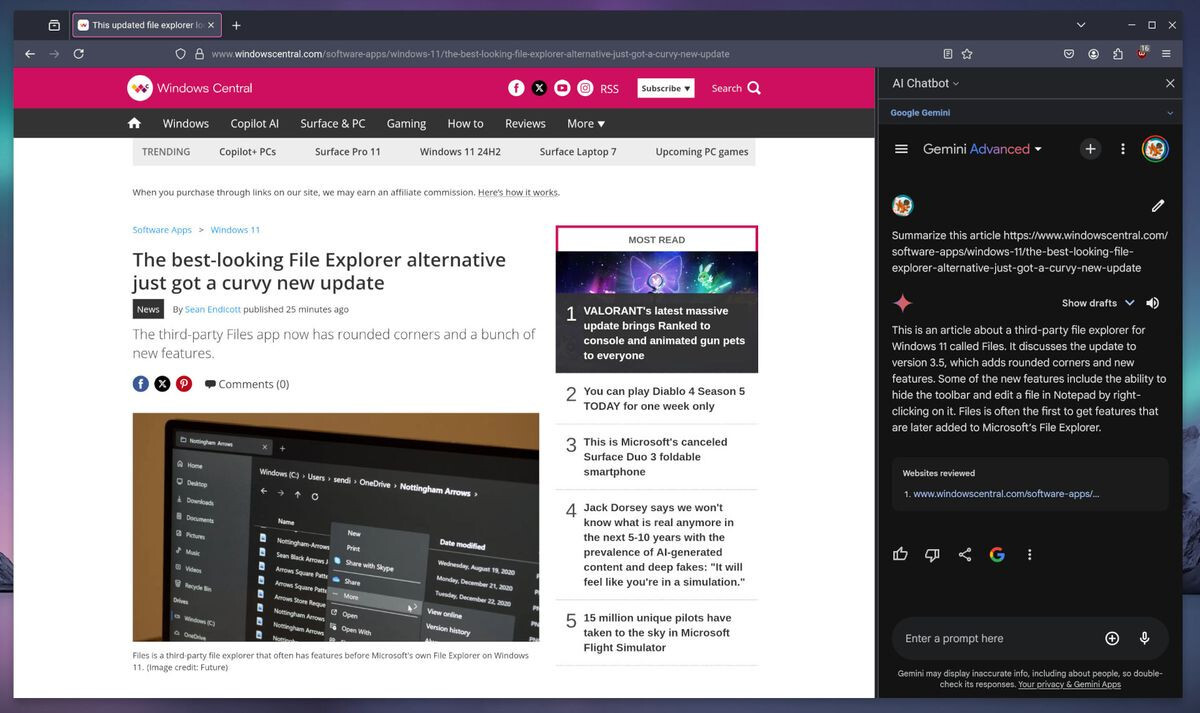The image size is (1200, 713).
Task: Edit the prompt using the pencil icon
Action: (1157, 205)
